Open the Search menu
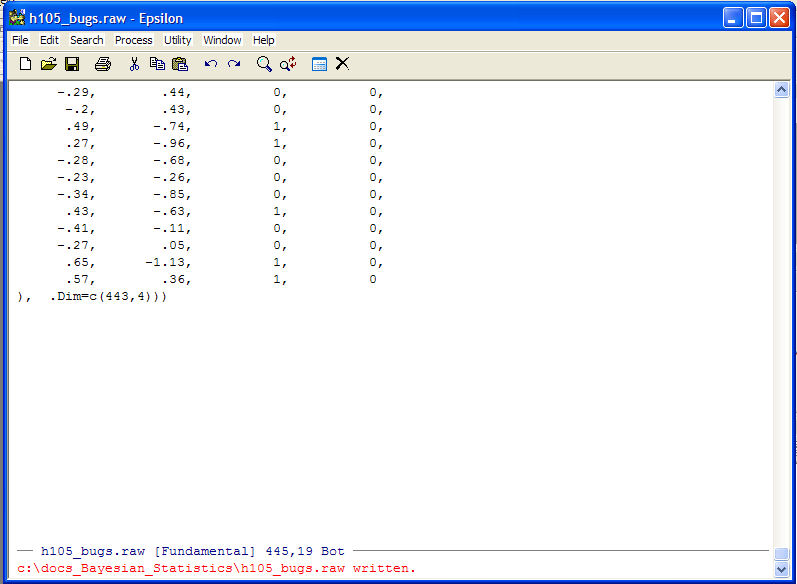 tap(86, 40)
